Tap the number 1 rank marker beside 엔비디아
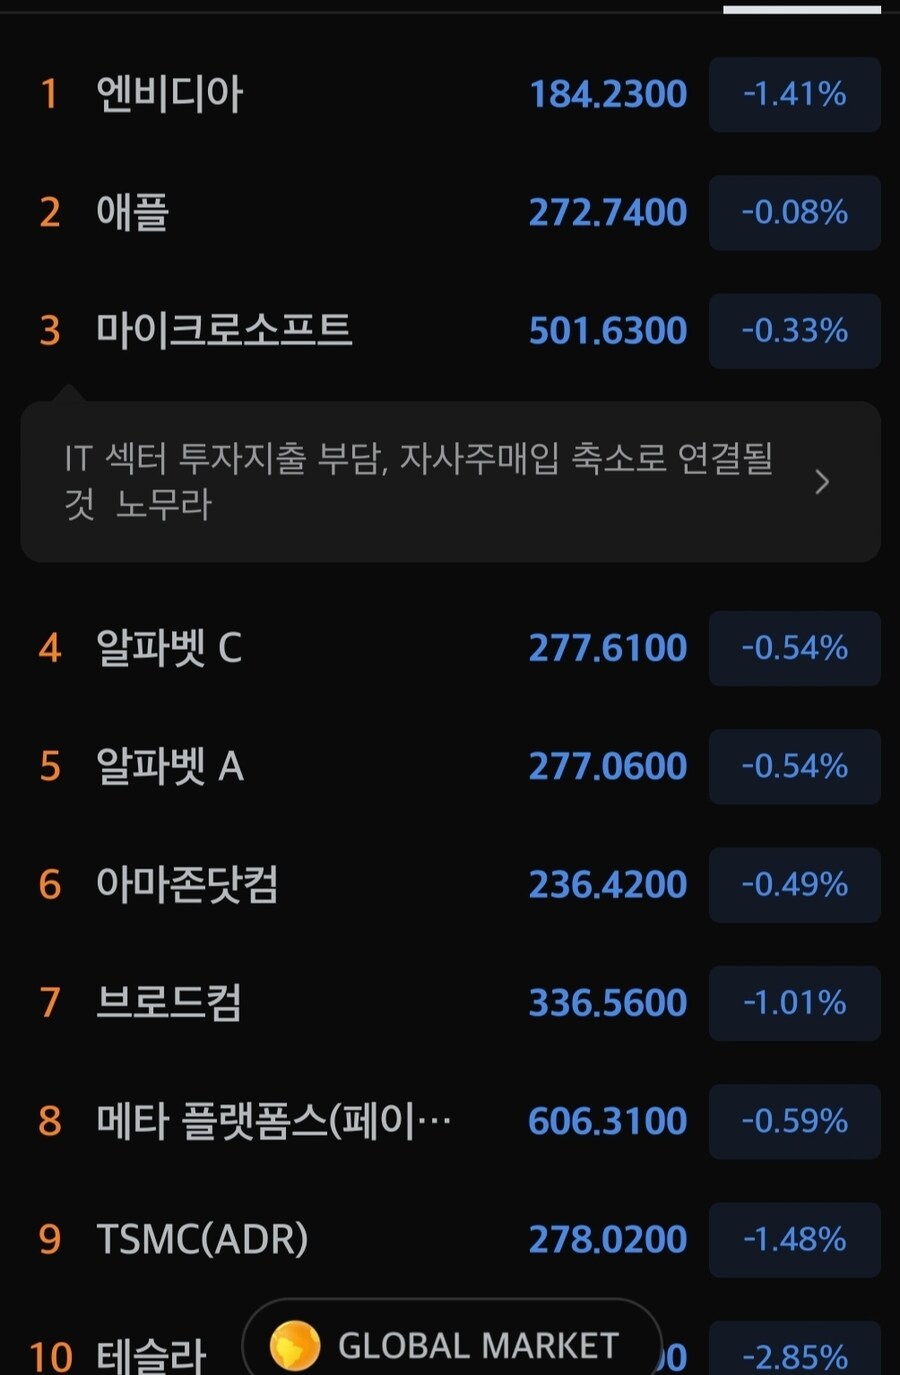 [50, 94]
